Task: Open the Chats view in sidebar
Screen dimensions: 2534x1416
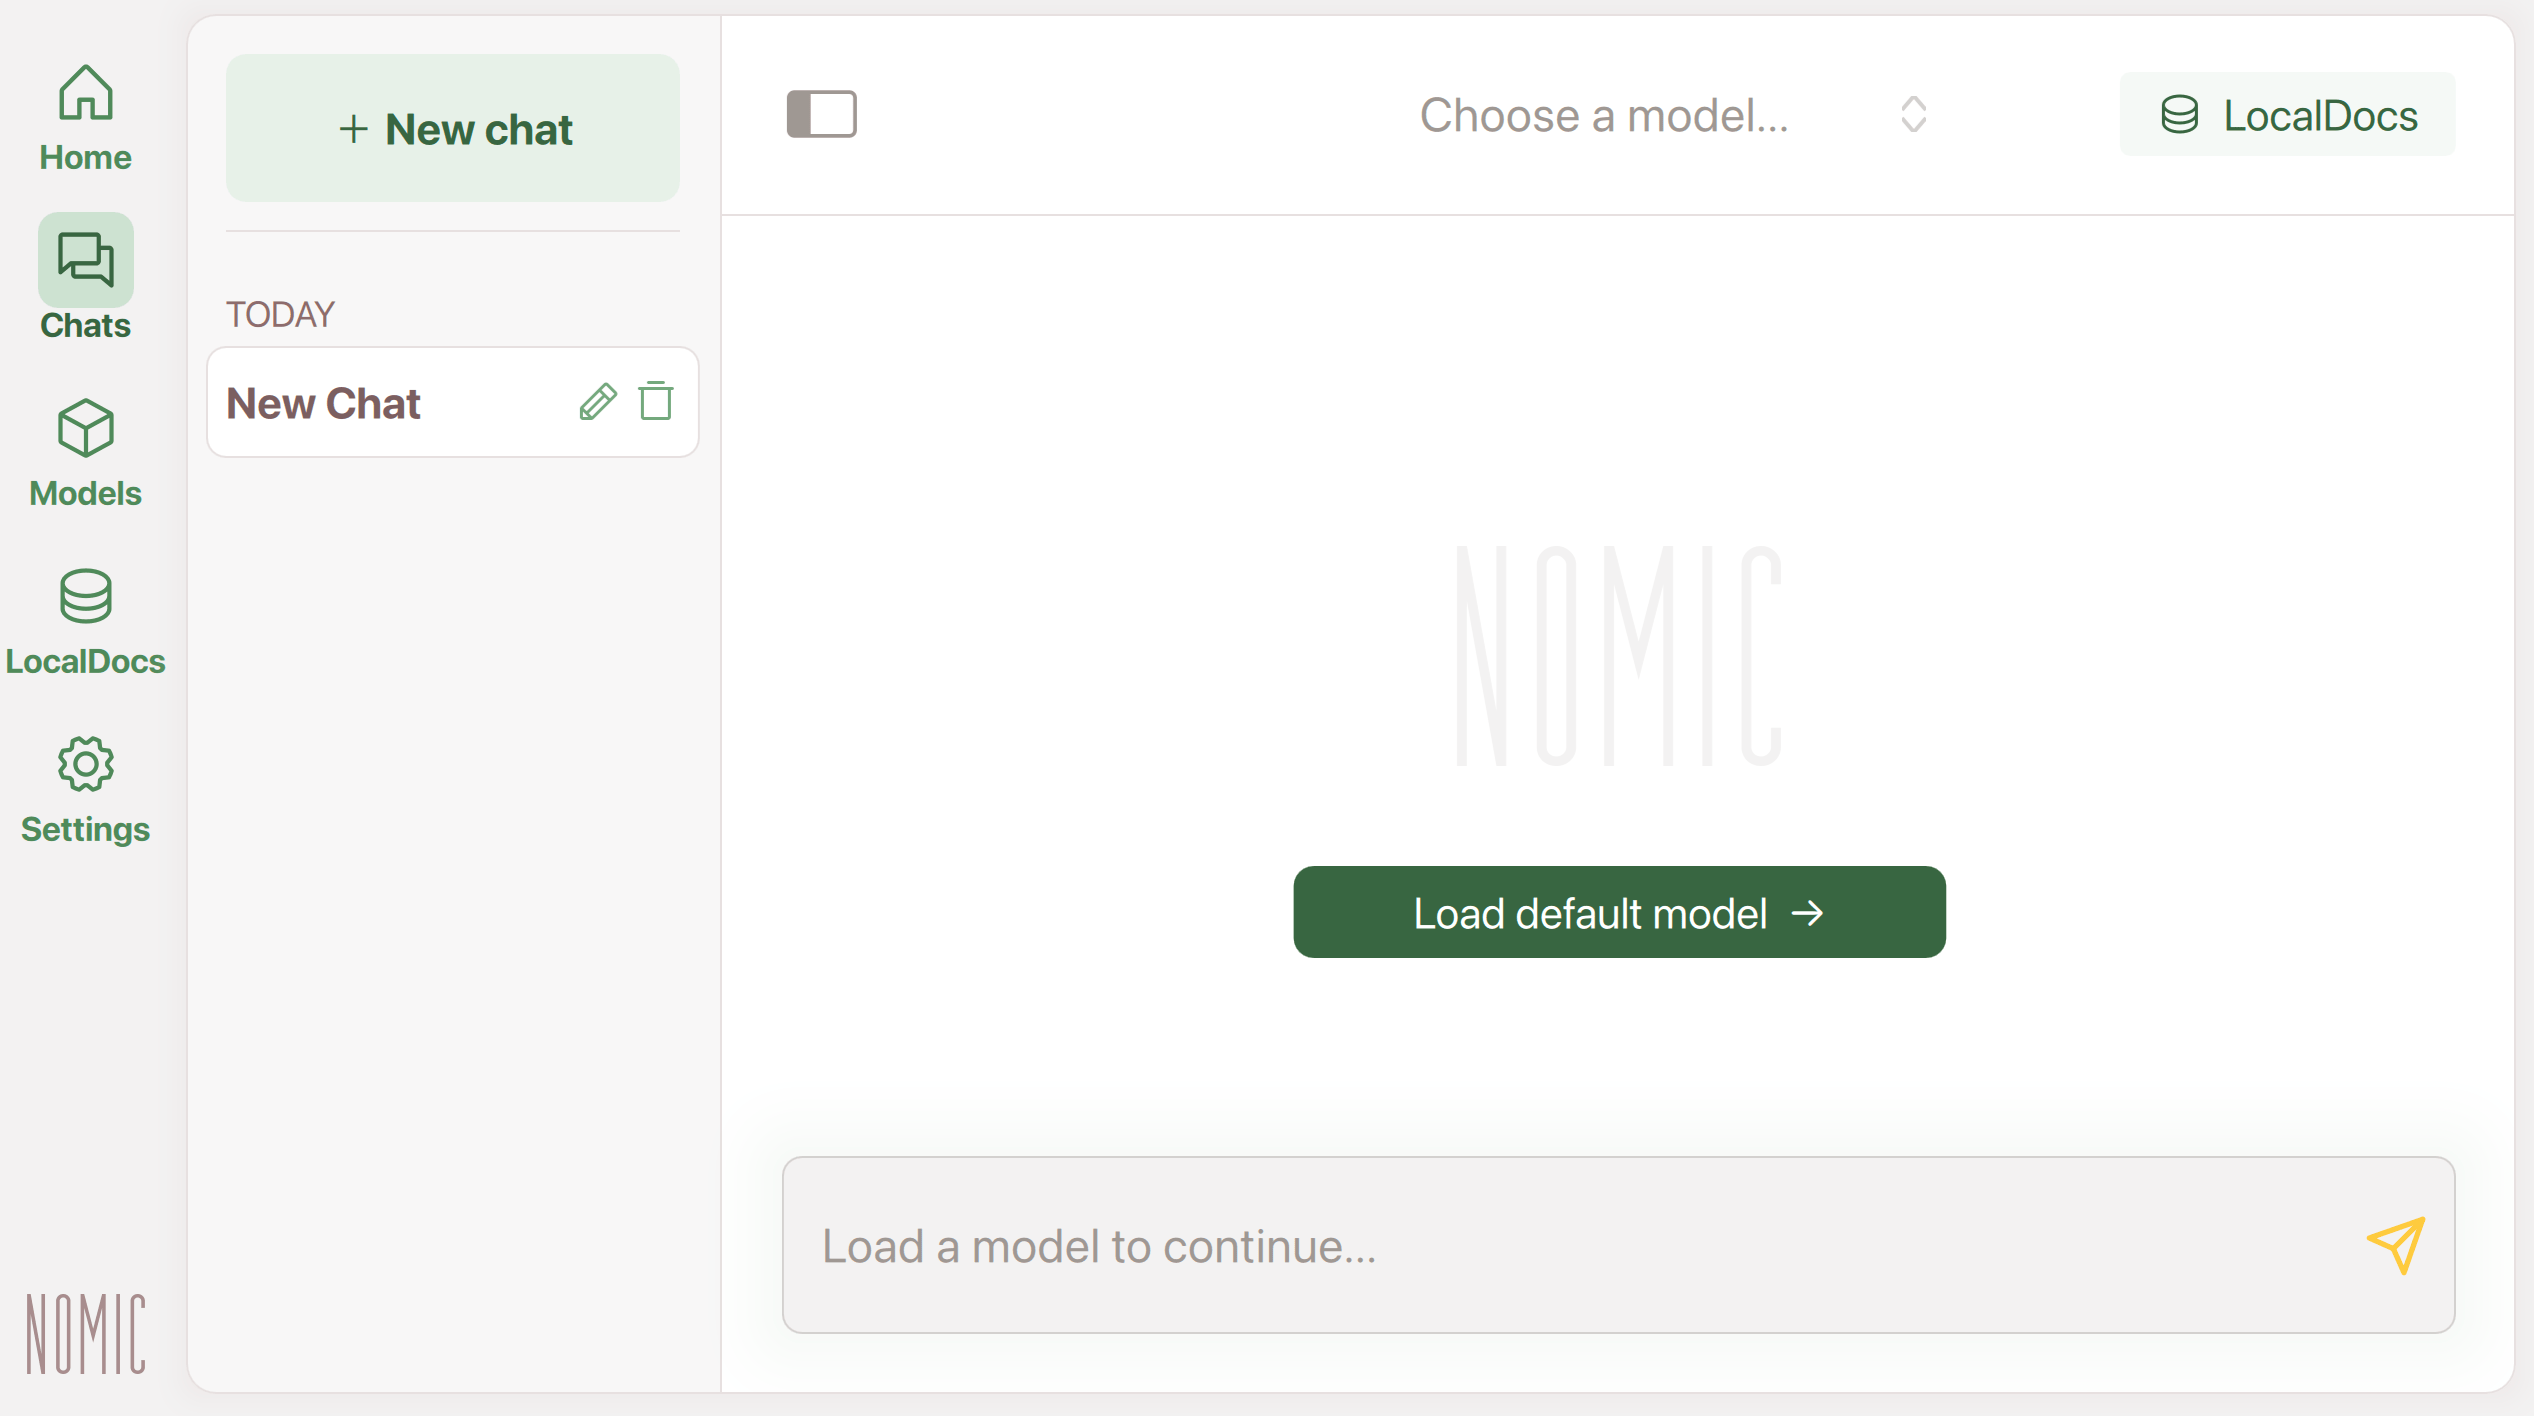Action: (x=85, y=278)
